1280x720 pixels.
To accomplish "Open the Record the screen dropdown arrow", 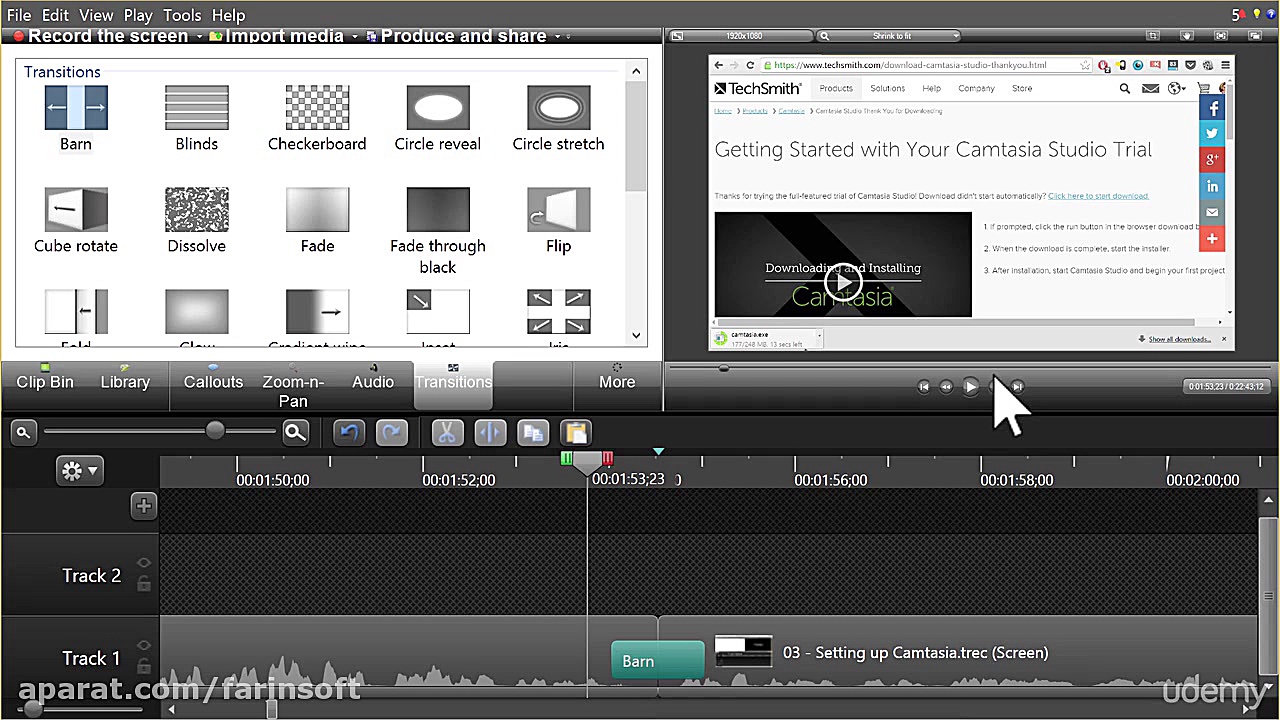I will (199, 37).
